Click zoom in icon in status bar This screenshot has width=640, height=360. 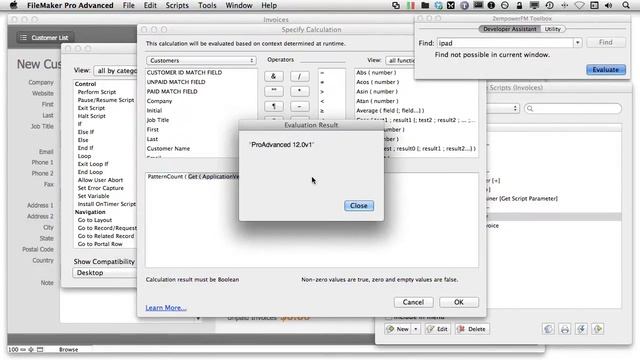pyautogui.click(x=31, y=350)
